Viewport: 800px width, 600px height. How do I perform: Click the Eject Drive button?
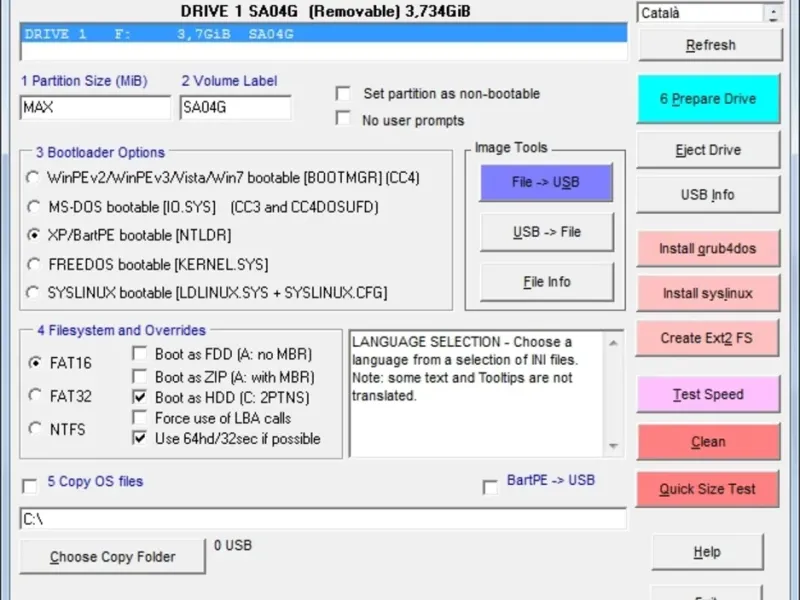click(708, 150)
